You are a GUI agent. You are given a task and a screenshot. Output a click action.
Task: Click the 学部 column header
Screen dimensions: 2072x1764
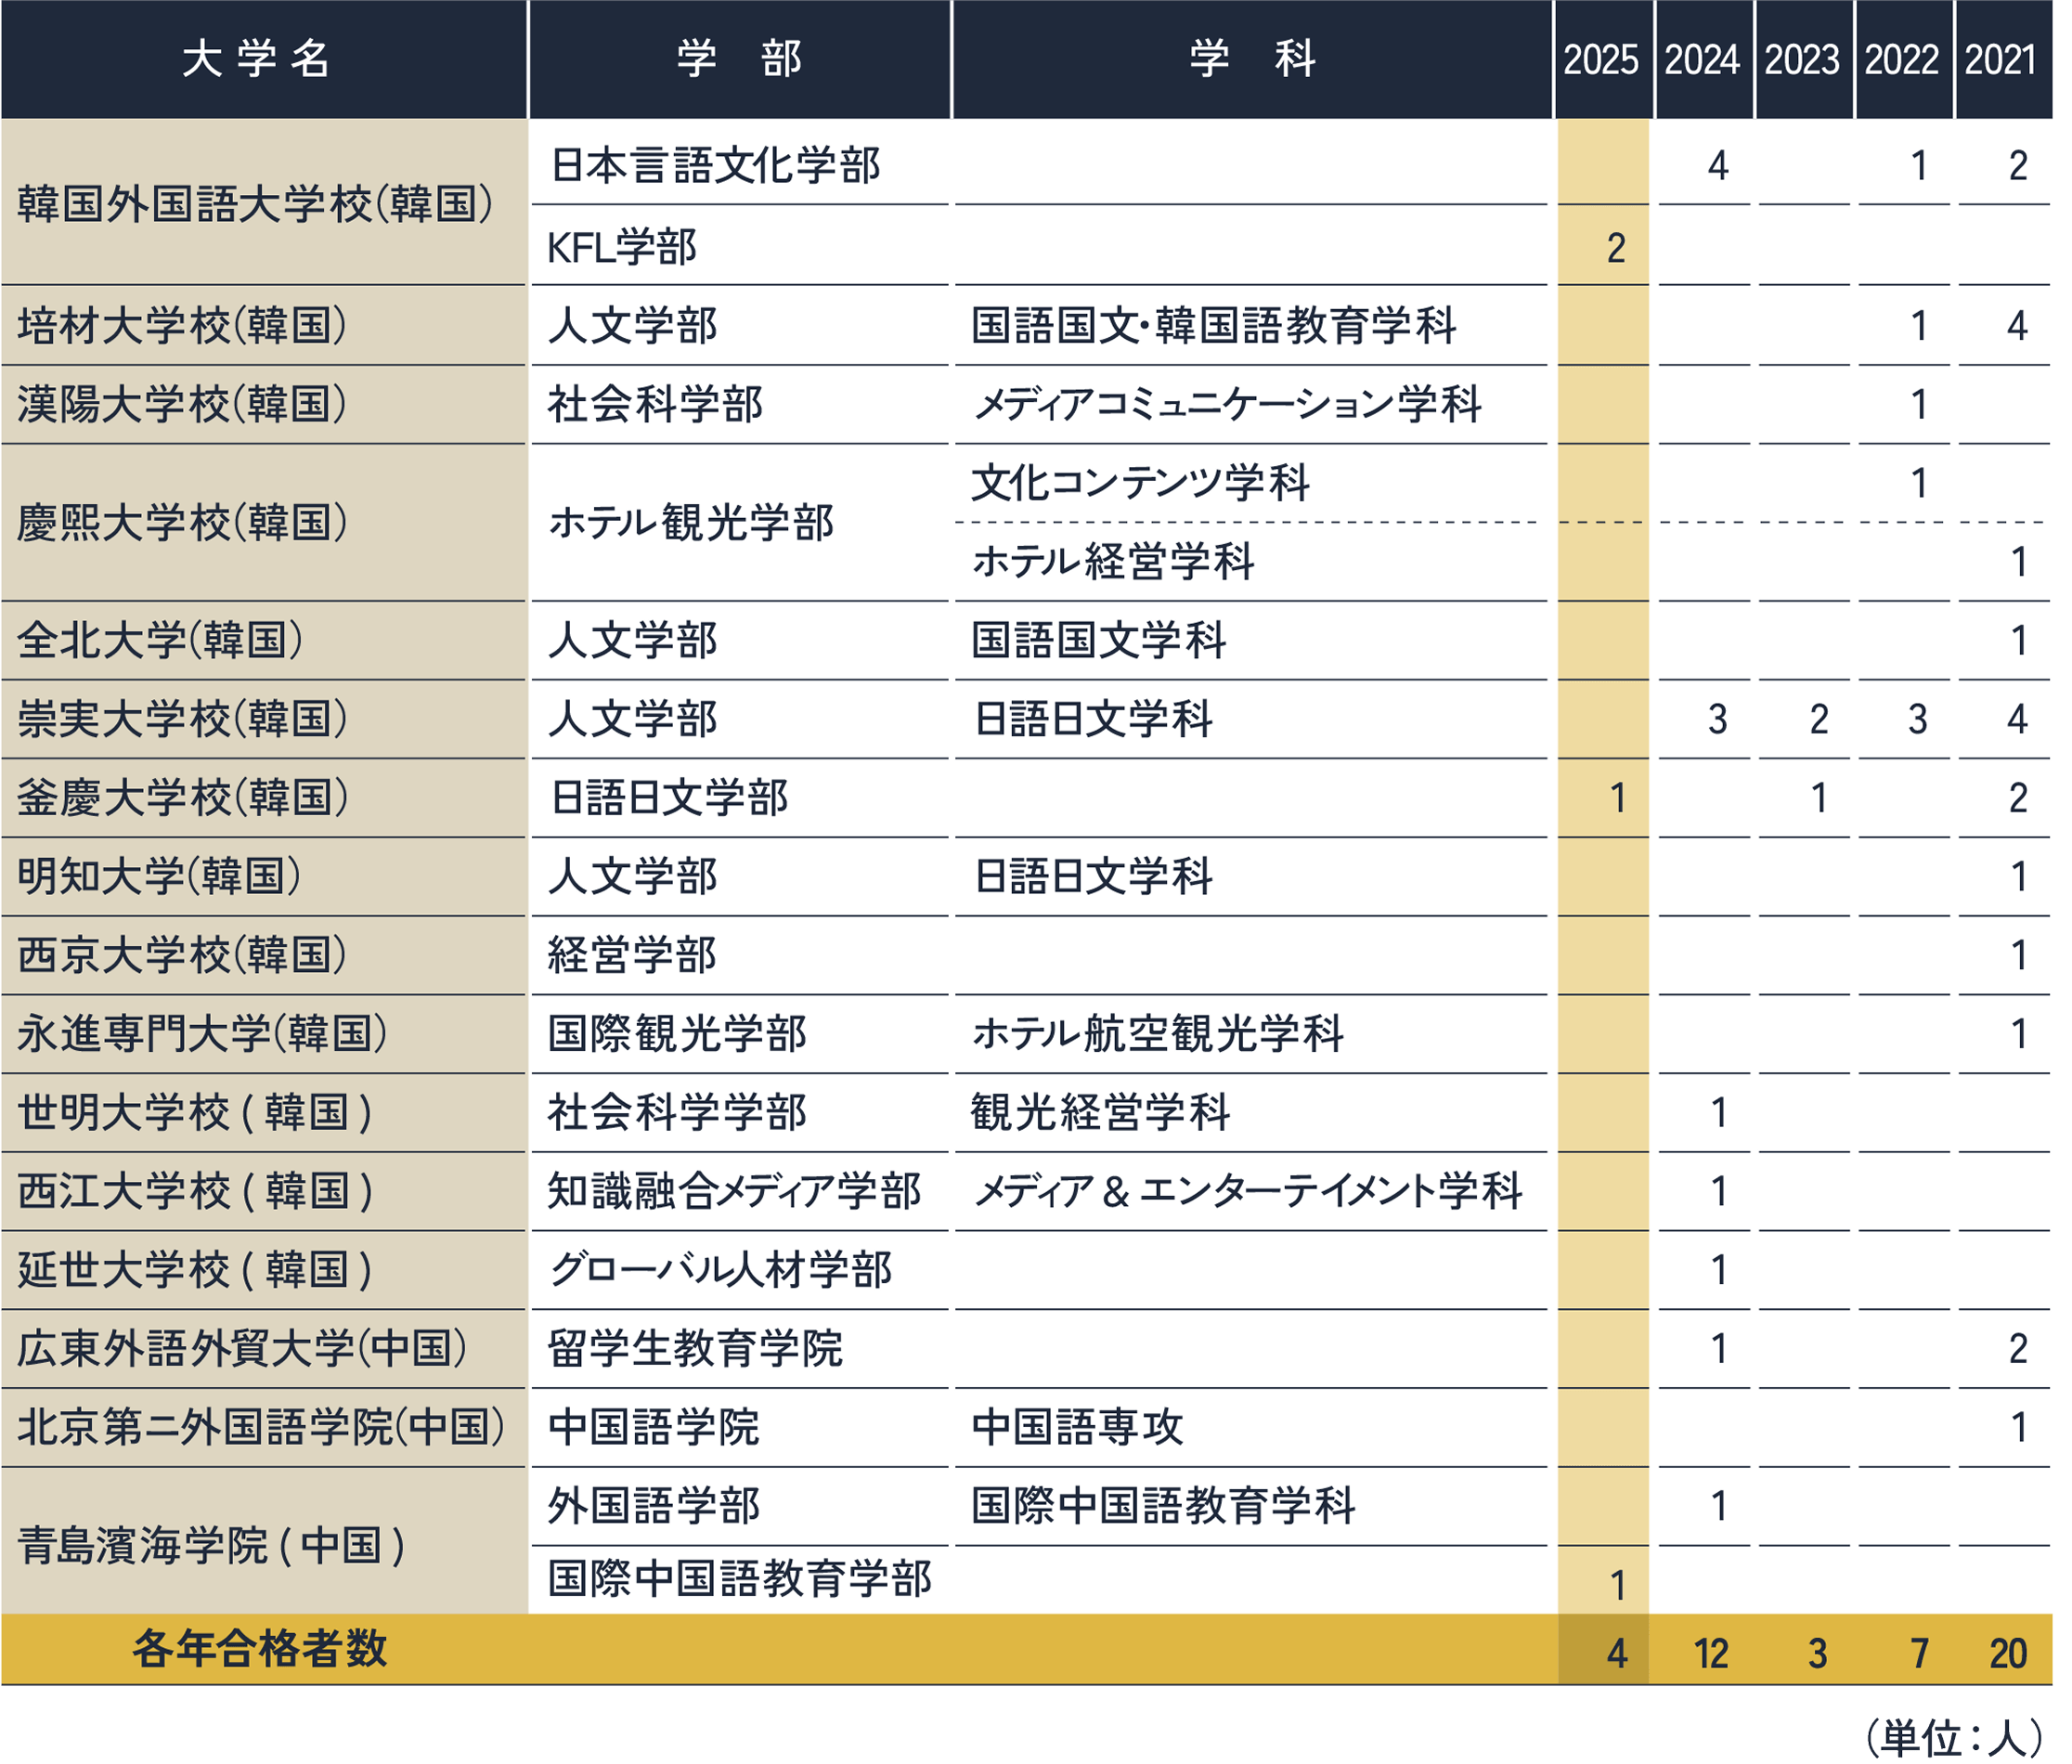tap(739, 58)
